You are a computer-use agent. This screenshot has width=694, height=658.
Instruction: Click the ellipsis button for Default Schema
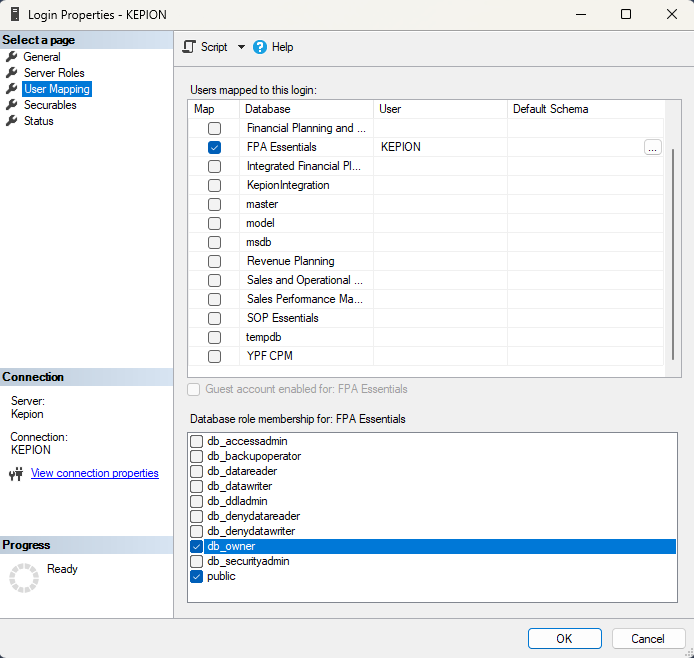(x=652, y=147)
